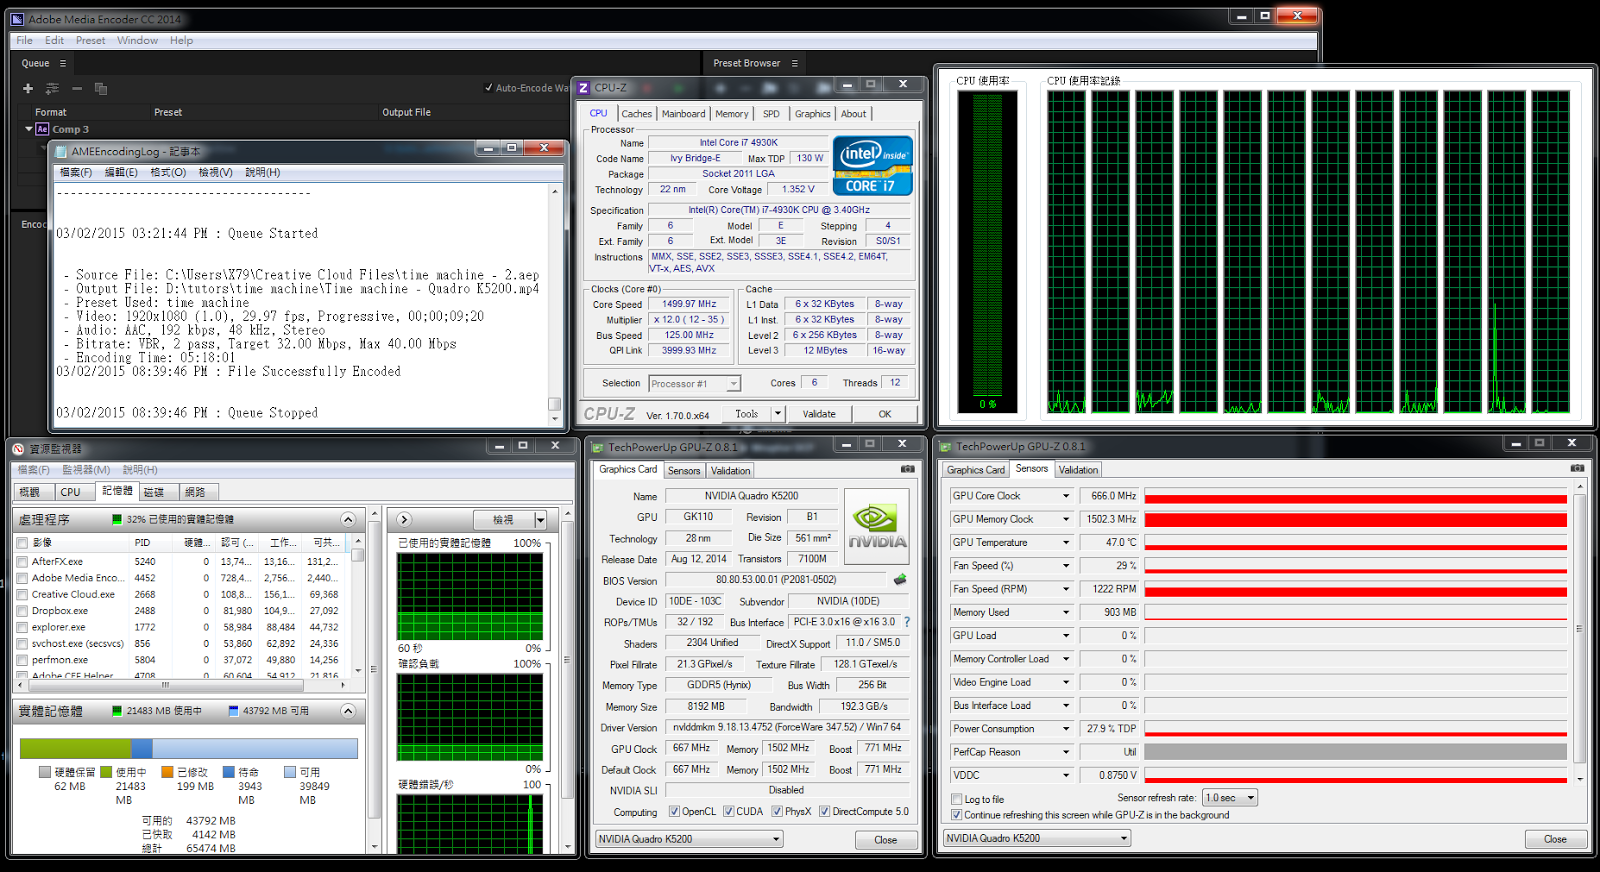The height and width of the screenshot is (872, 1600).
Task: Click the Output File column header in Queue
Action: pyautogui.click(x=406, y=112)
